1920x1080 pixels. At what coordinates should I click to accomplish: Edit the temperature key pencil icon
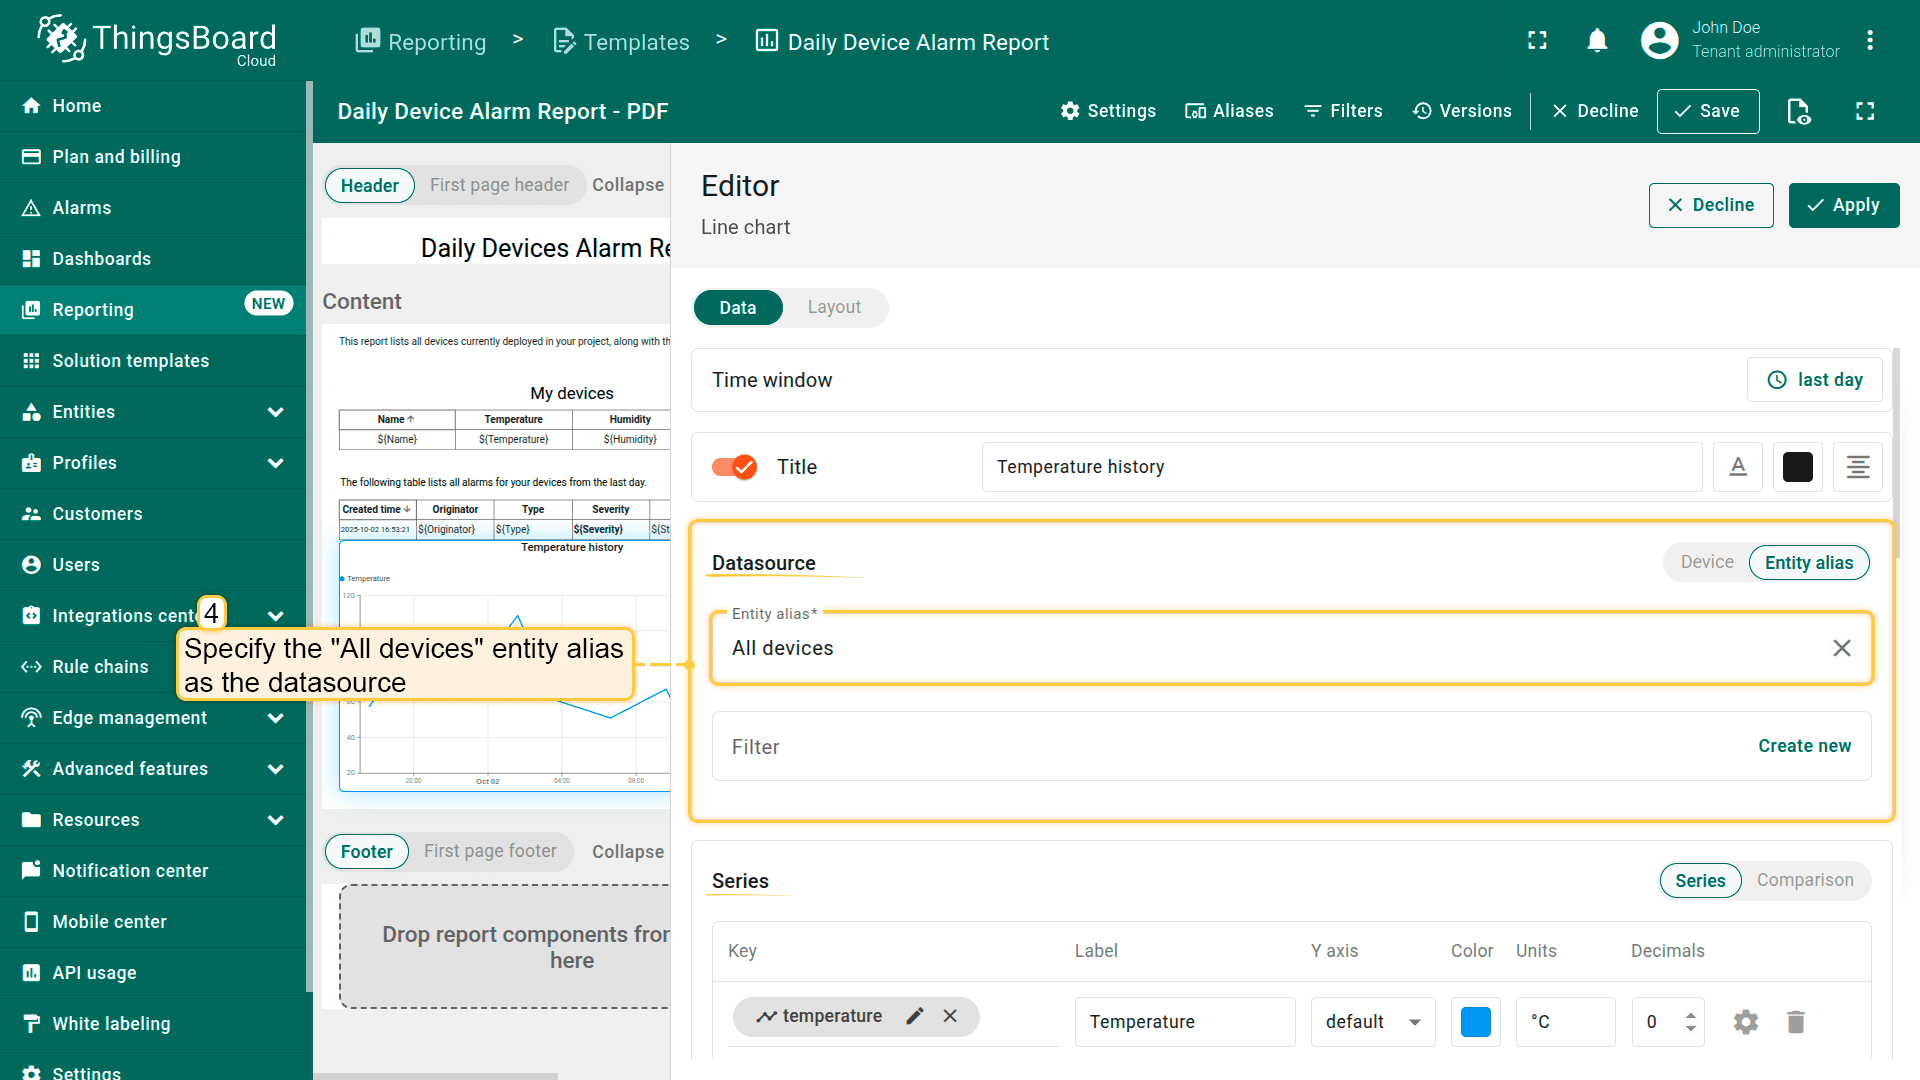pos(914,1016)
